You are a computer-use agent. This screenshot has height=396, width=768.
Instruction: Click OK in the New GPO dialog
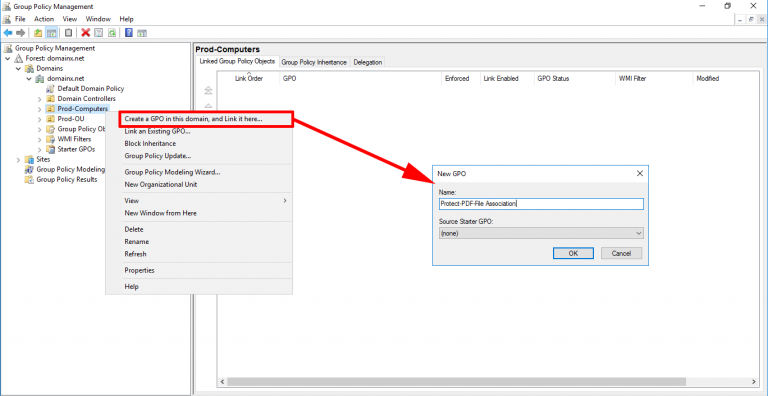click(573, 253)
